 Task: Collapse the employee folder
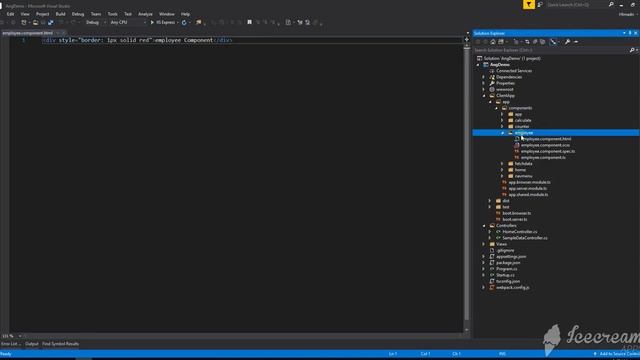[x=502, y=133]
